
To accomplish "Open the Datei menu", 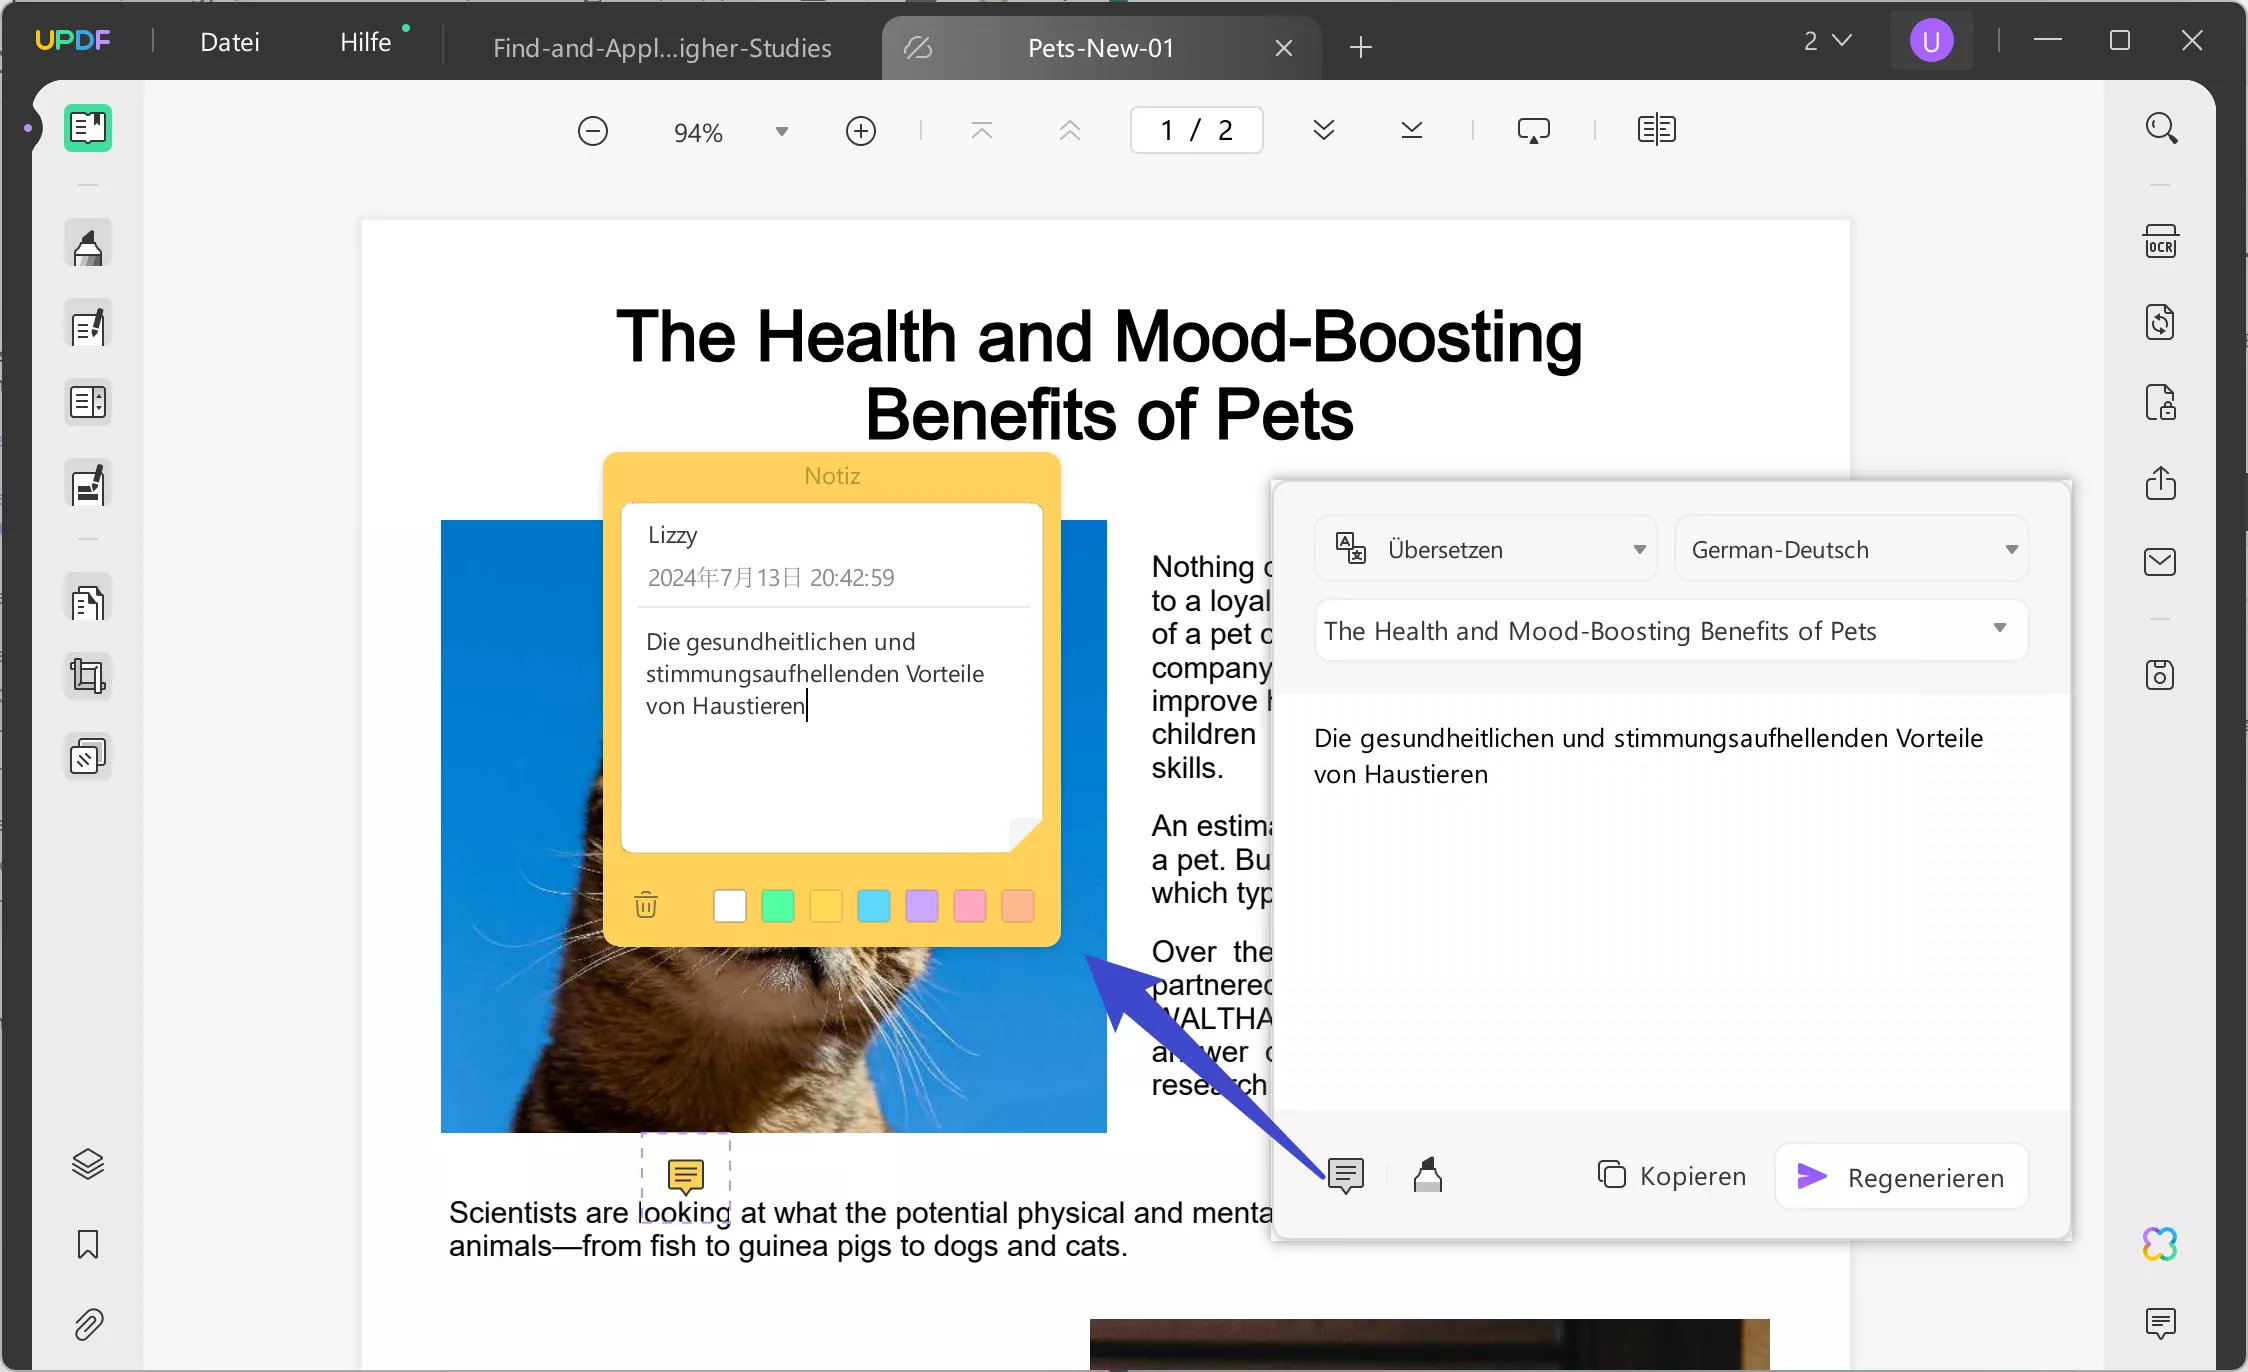I will pyautogui.click(x=229, y=42).
